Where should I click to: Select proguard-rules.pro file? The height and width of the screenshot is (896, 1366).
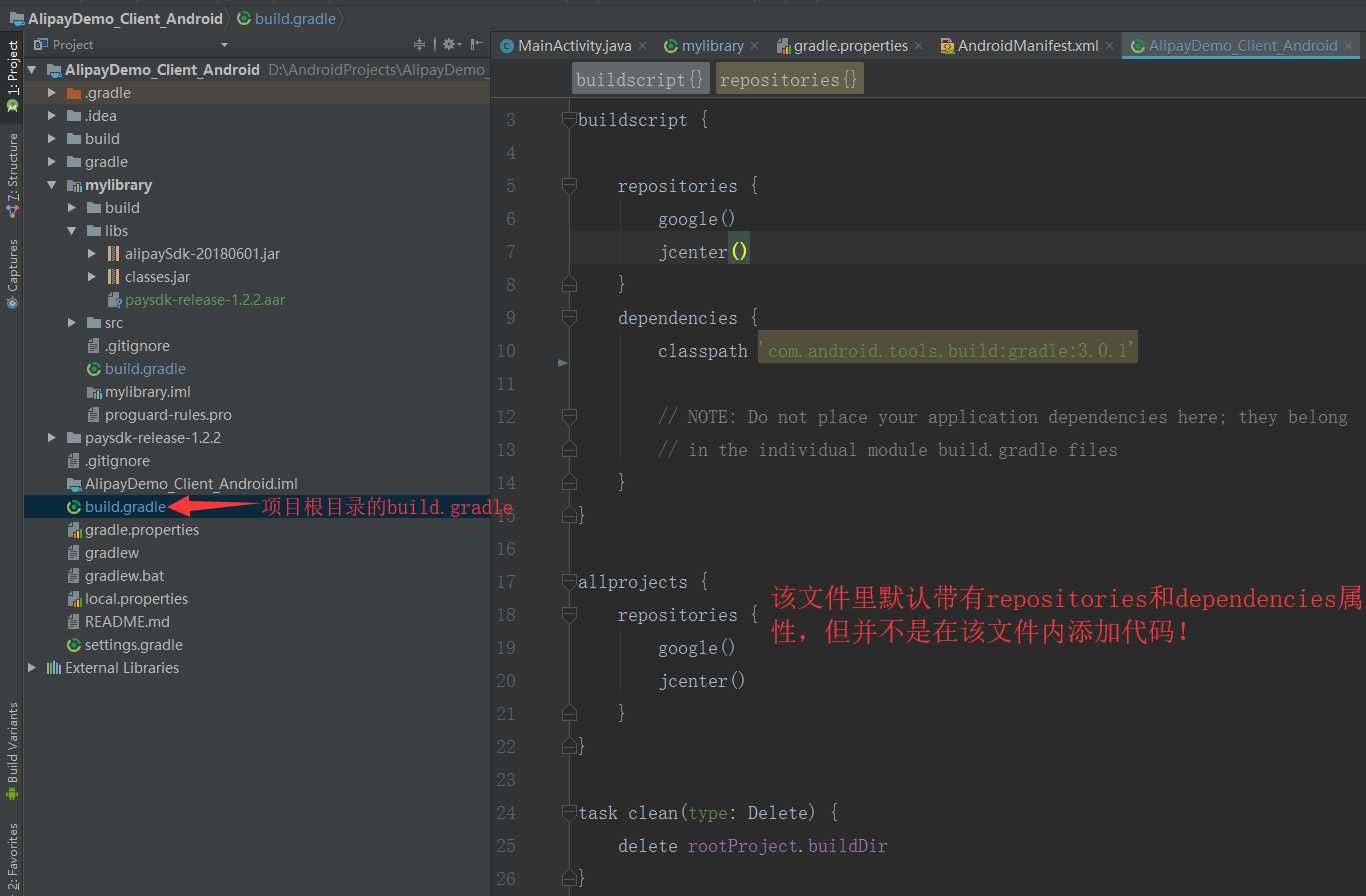168,415
